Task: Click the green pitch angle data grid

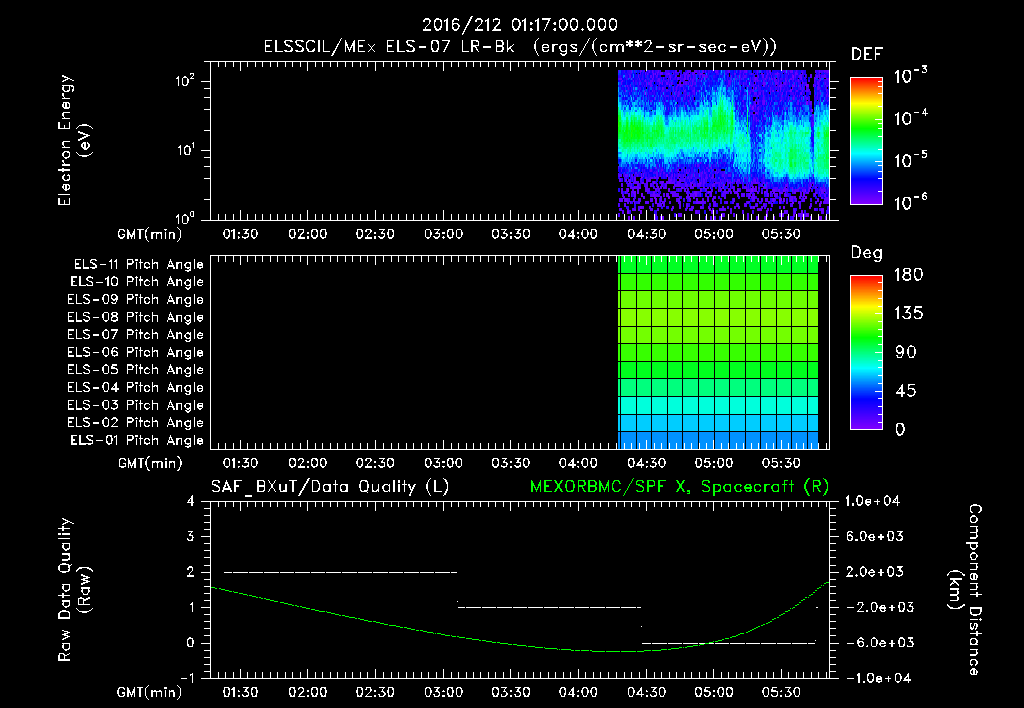Action: pyautogui.click(x=718, y=352)
